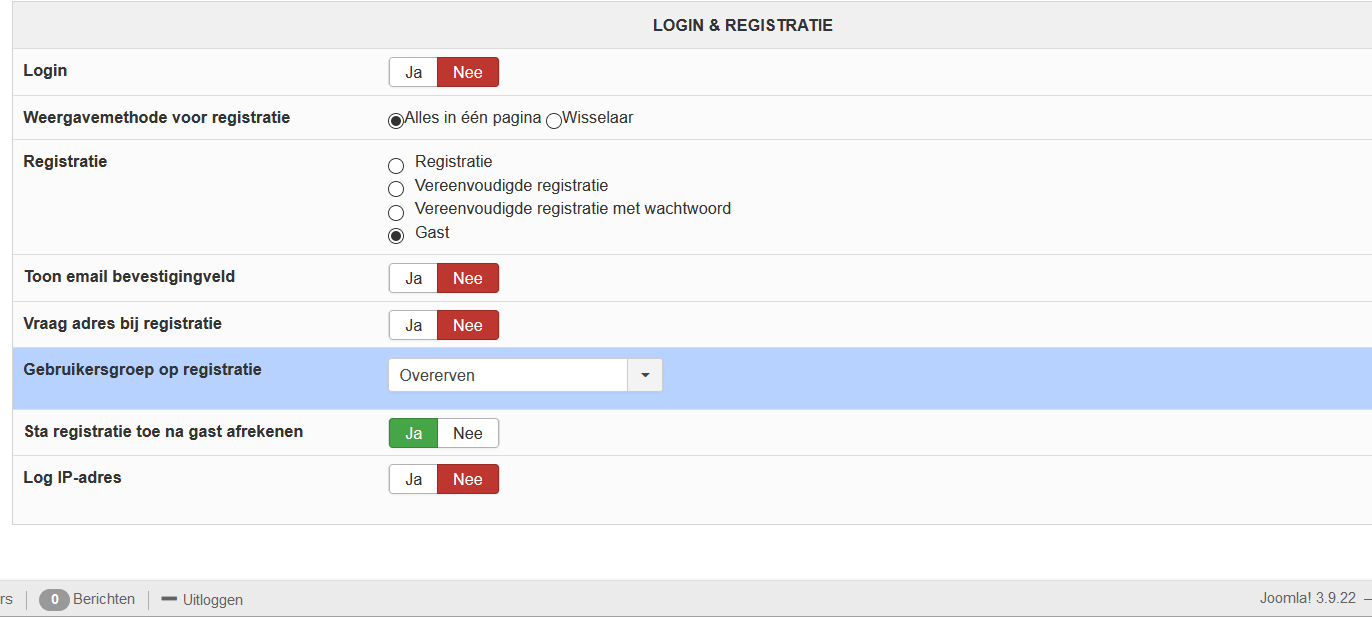1372x617 pixels.
Task: Enable Toon email bevestigingveld with Ja
Action: [414, 279]
